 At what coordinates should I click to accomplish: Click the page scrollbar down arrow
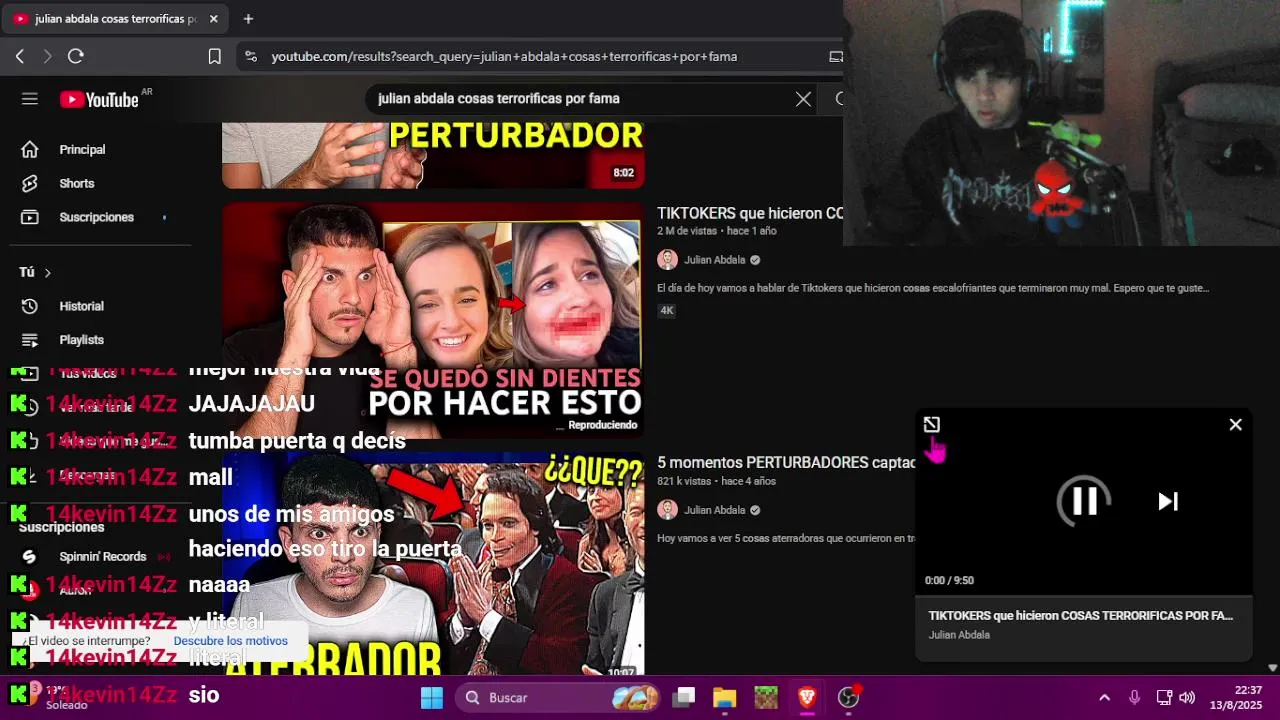point(1272,667)
